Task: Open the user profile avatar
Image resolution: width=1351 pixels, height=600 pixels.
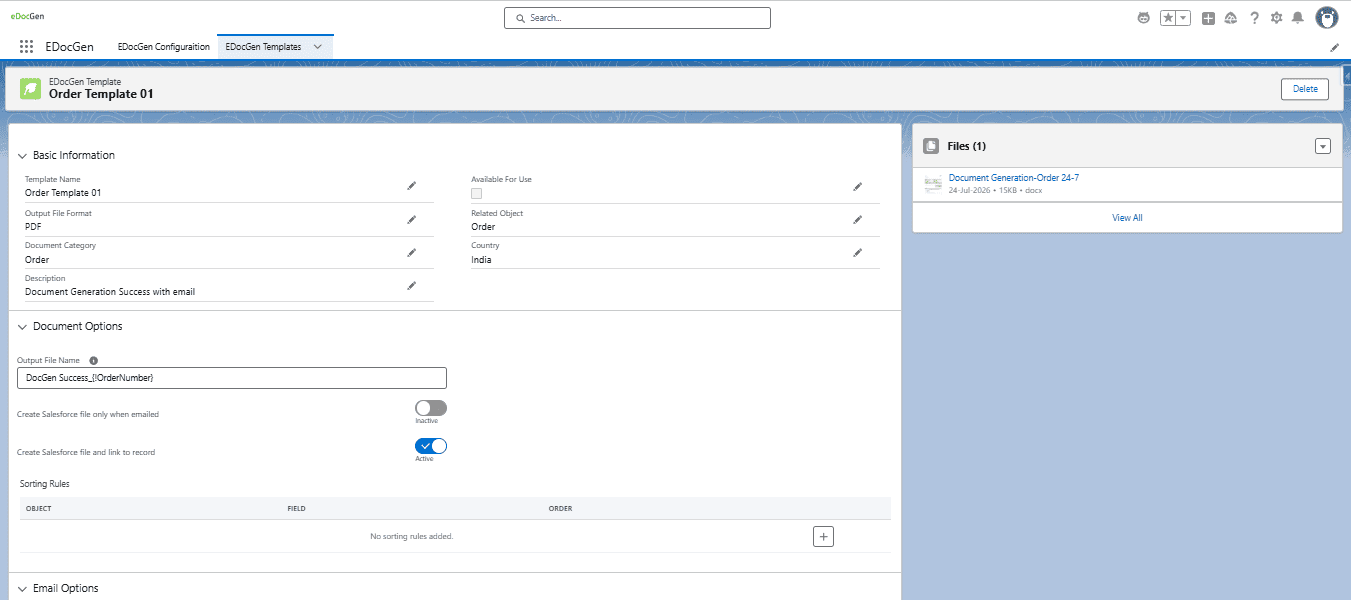Action: (1326, 18)
